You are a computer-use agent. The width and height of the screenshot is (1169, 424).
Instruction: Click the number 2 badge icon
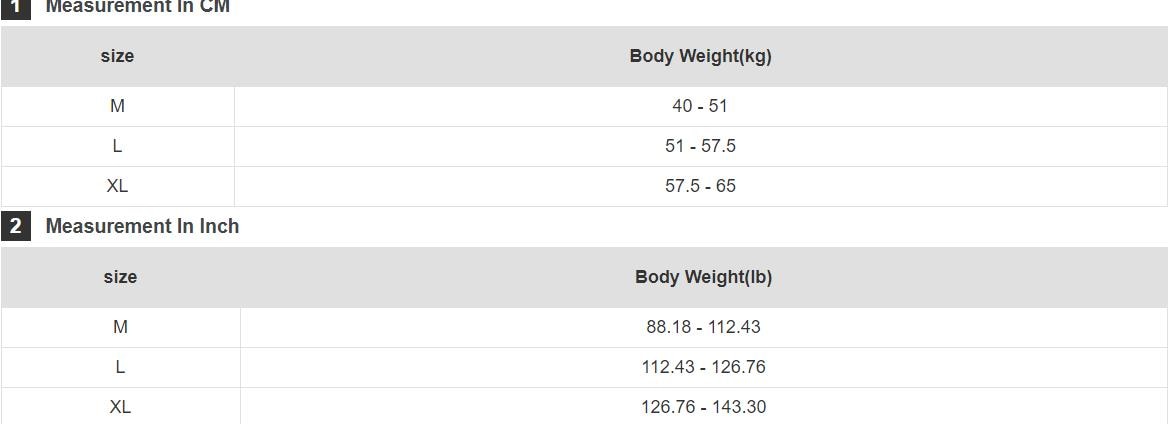pos(15,226)
